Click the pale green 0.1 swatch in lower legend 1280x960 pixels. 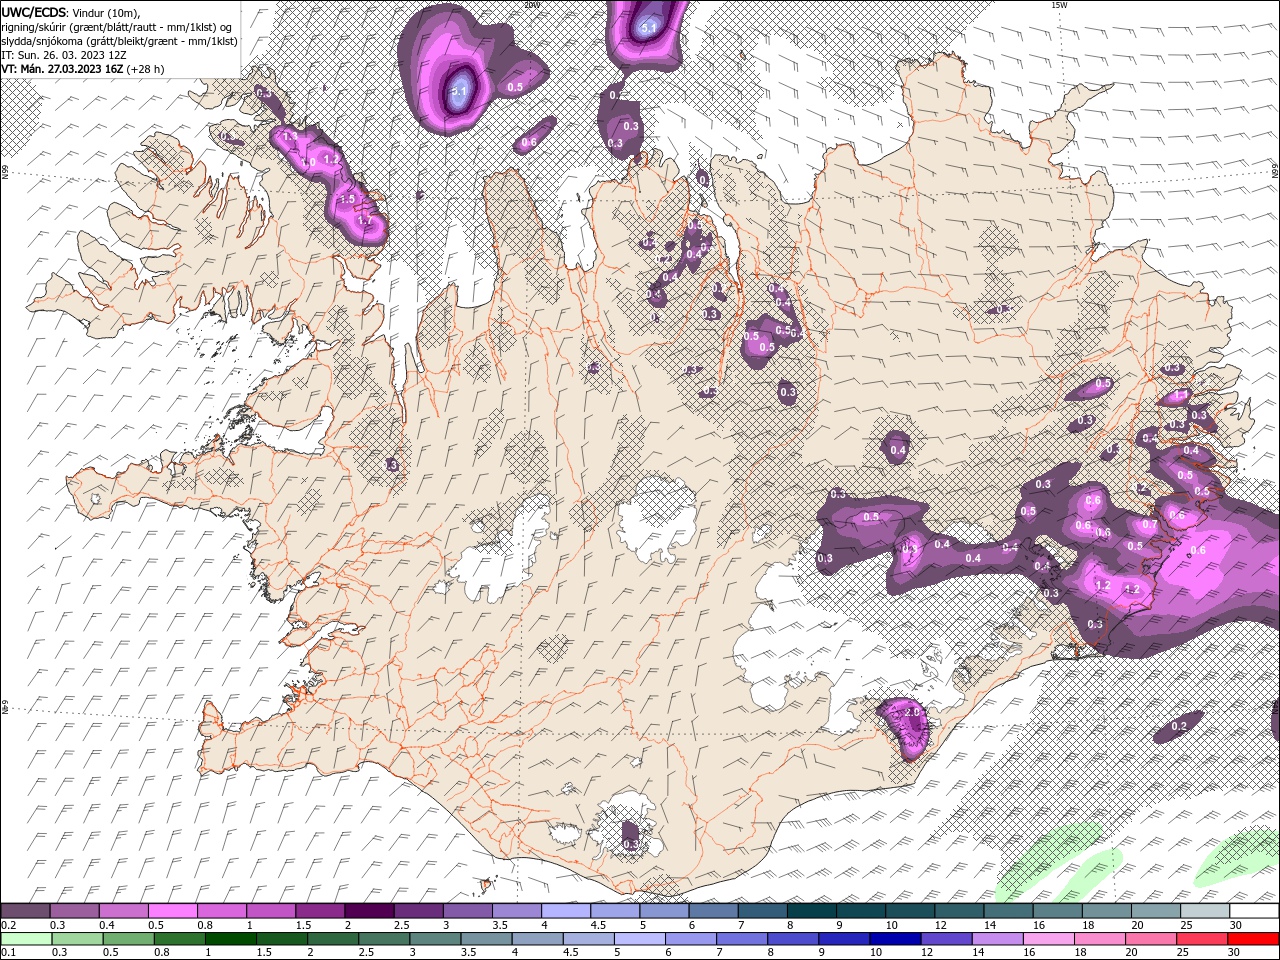click(25, 938)
